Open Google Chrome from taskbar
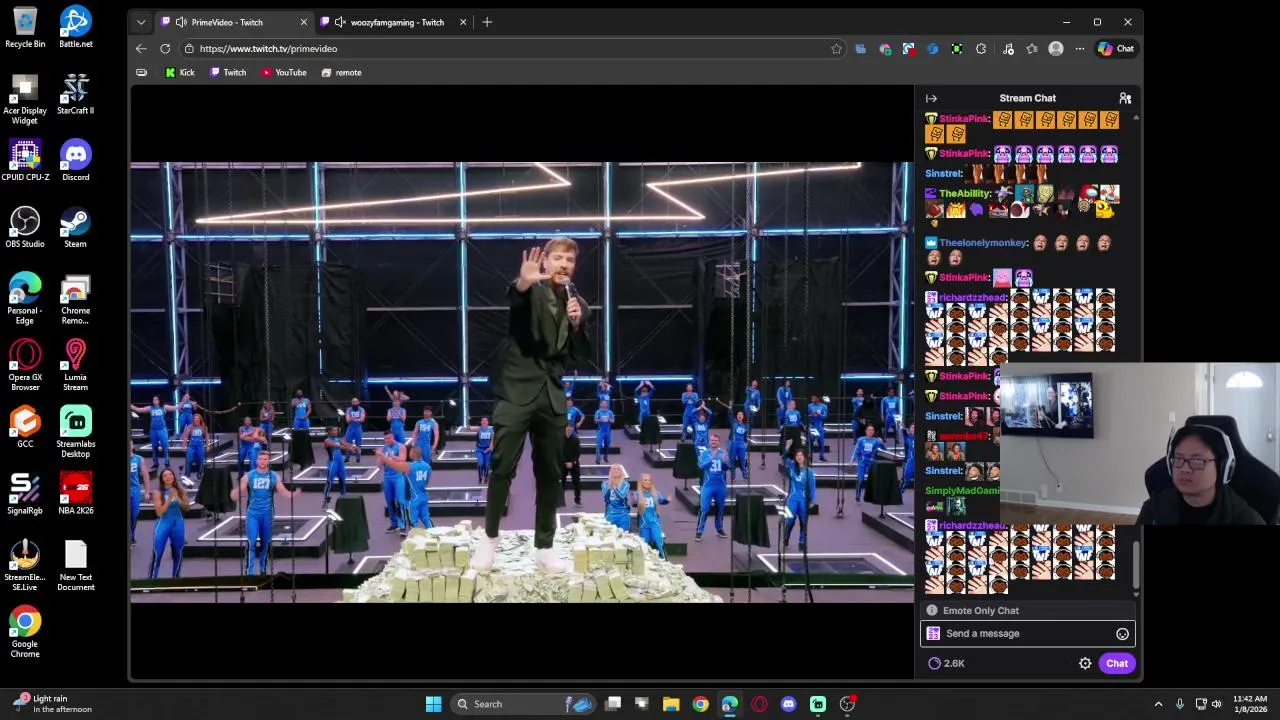 (700, 704)
